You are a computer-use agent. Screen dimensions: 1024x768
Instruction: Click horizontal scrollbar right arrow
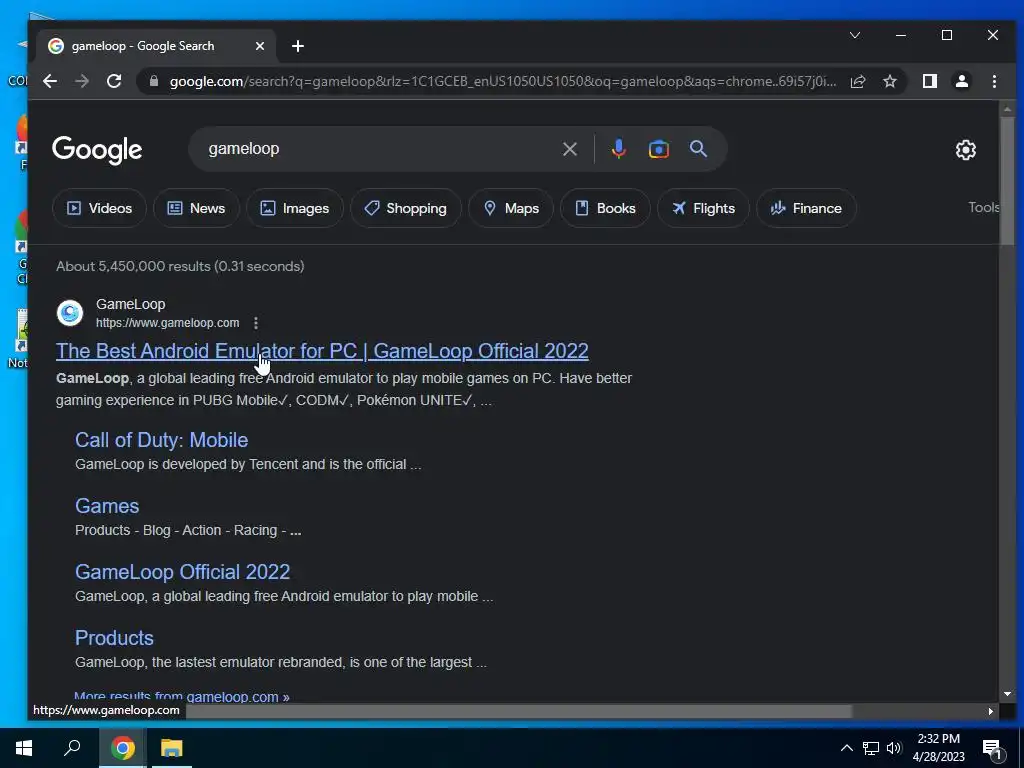pyautogui.click(x=991, y=711)
